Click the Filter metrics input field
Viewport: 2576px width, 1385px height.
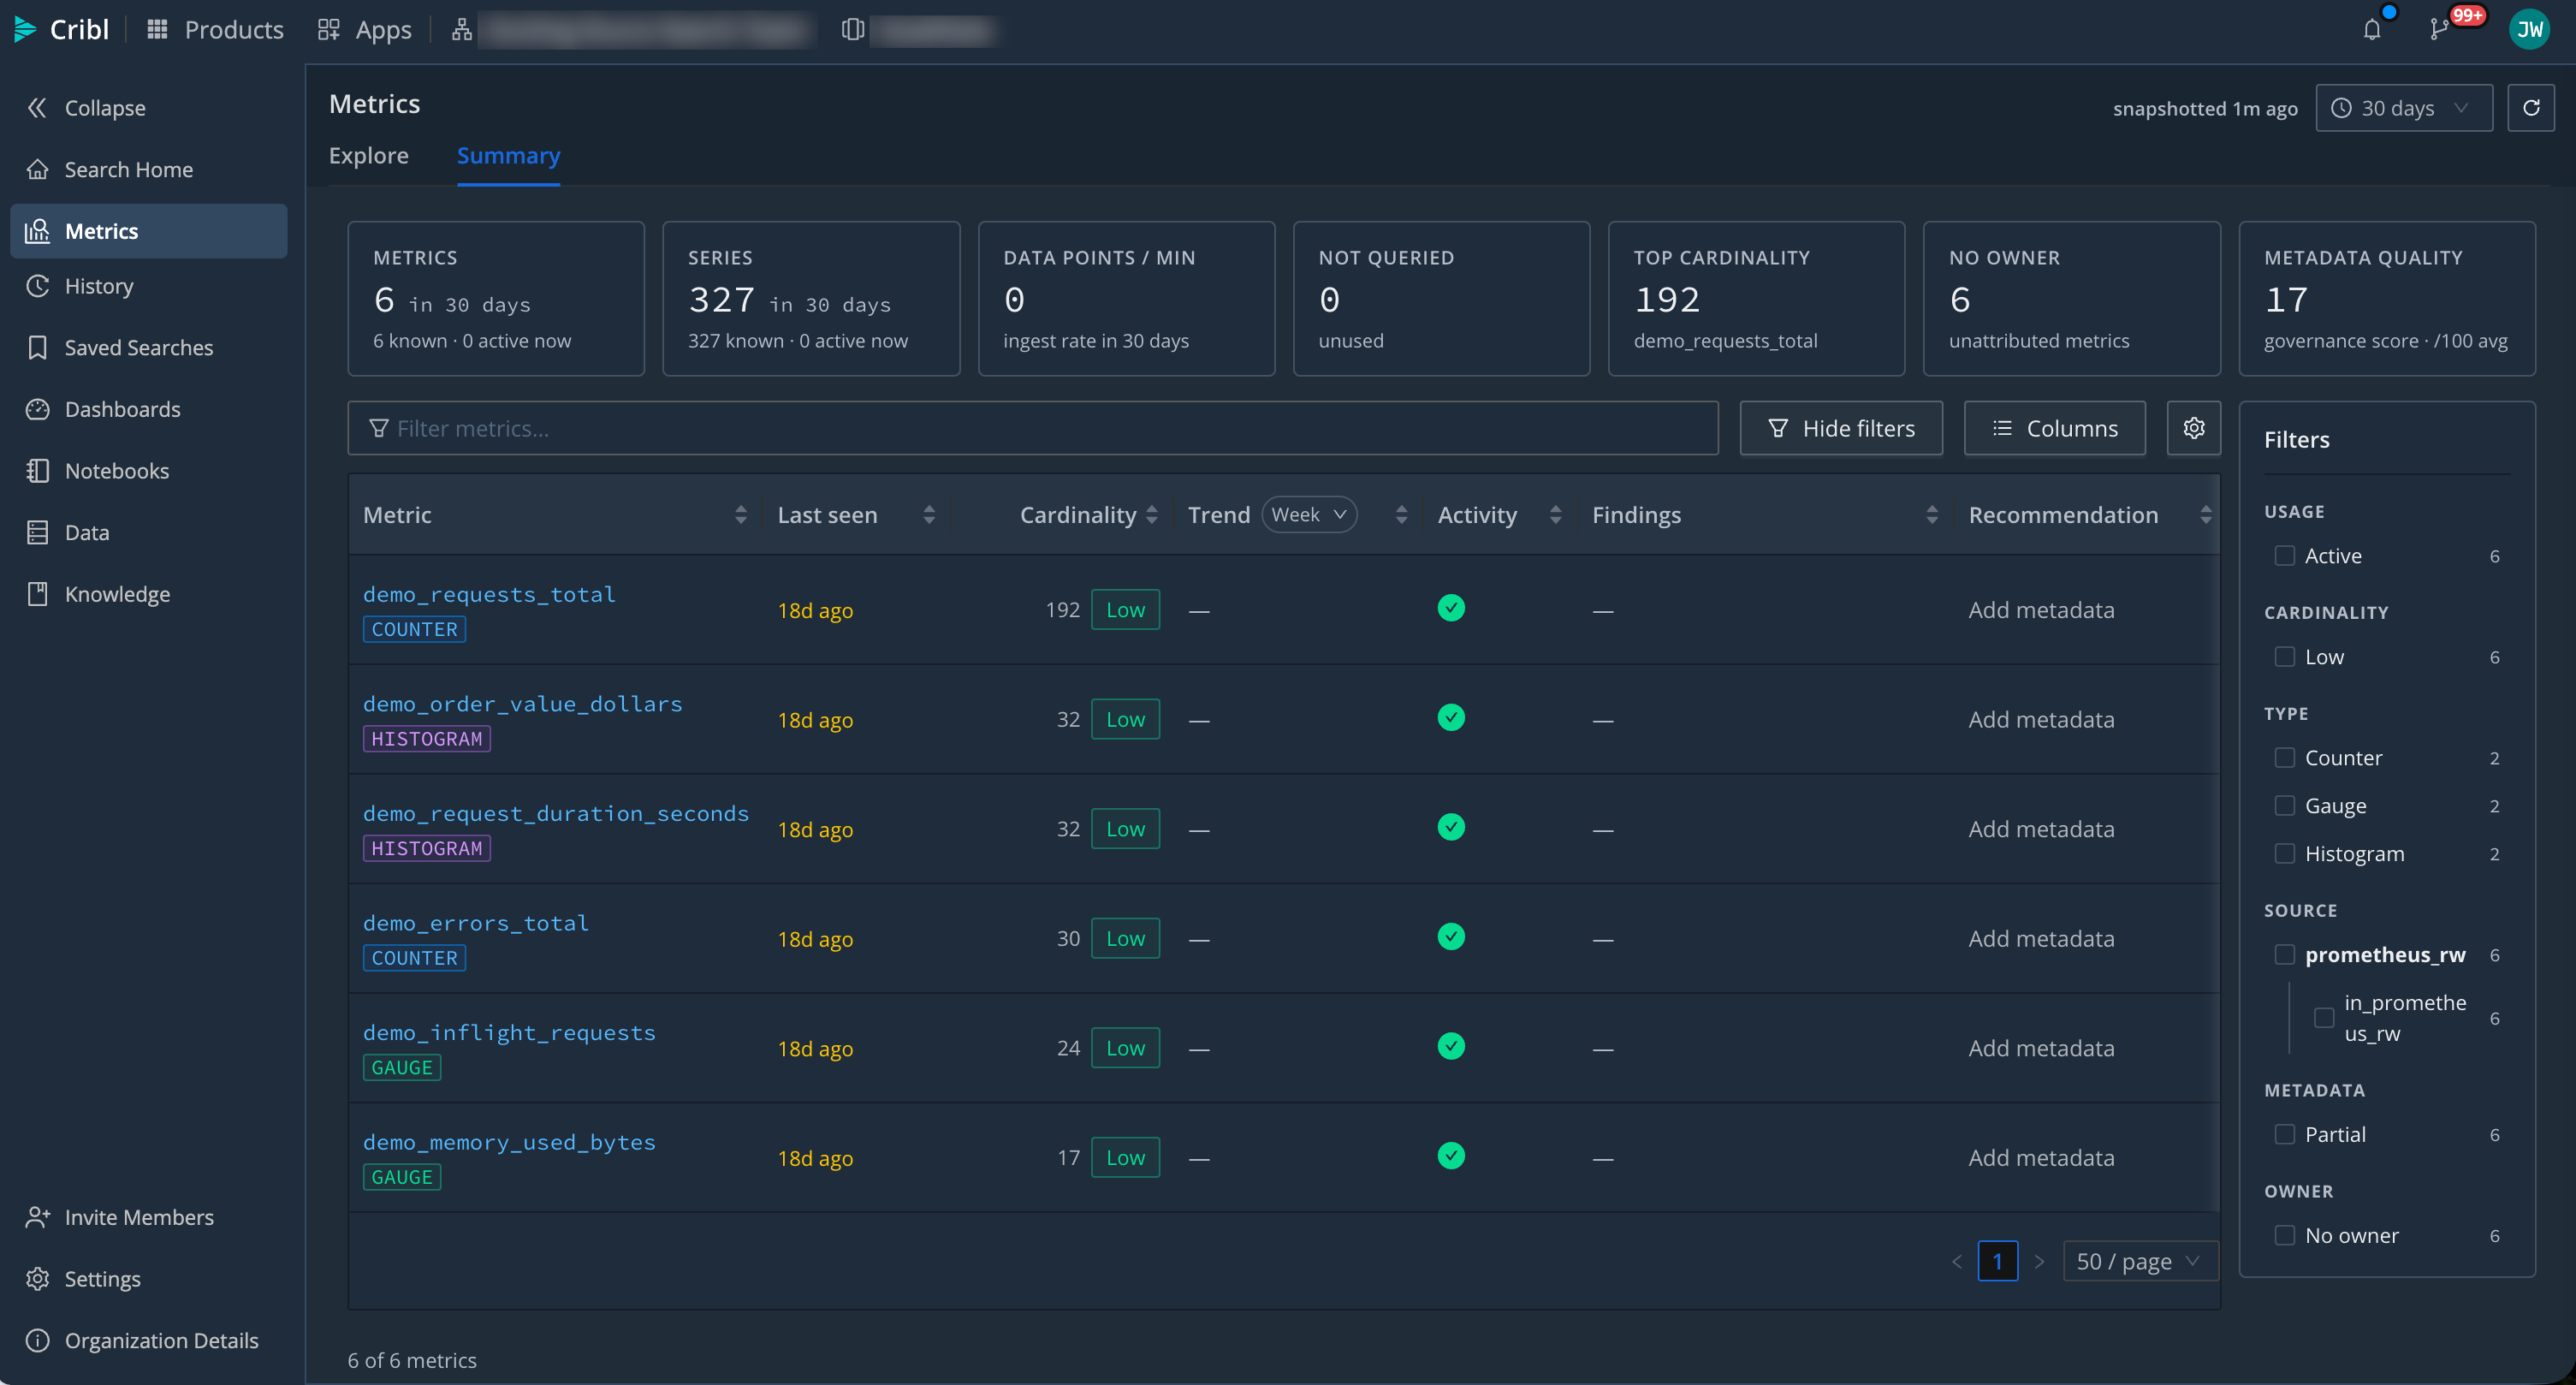tap(1032, 428)
